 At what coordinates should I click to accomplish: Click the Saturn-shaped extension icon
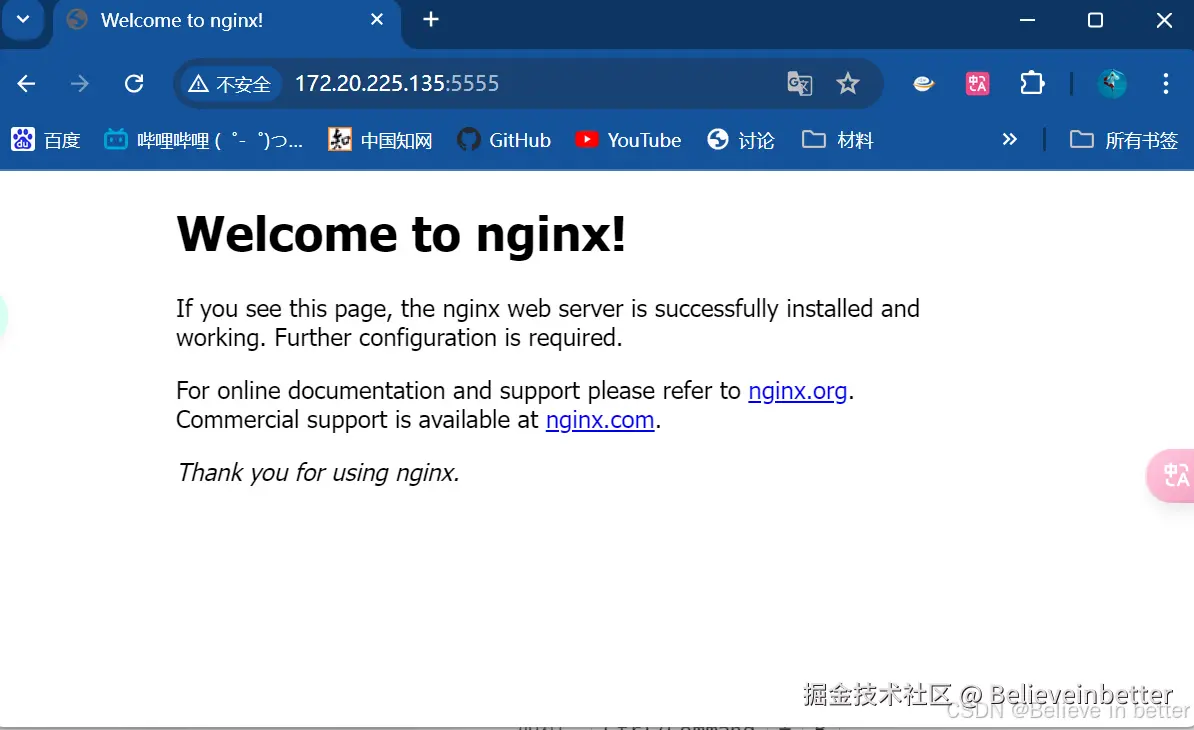[x=922, y=84]
